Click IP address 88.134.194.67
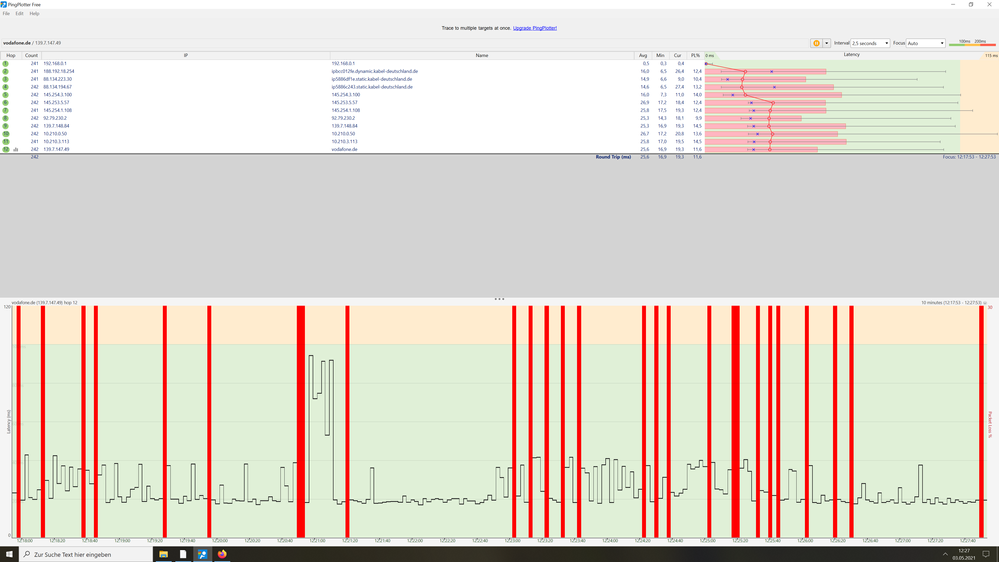The height and width of the screenshot is (562, 999). click(57, 87)
